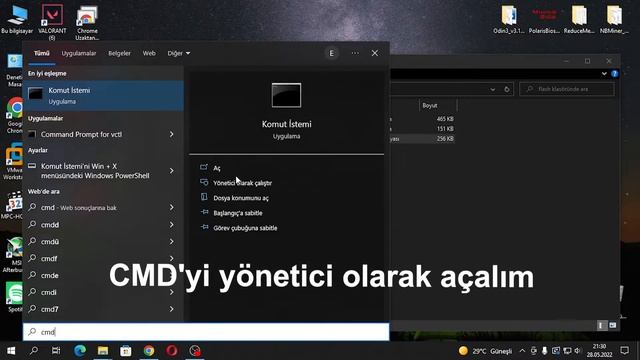
Task: Expand the Diğer dropdown
Action: [x=178, y=53]
